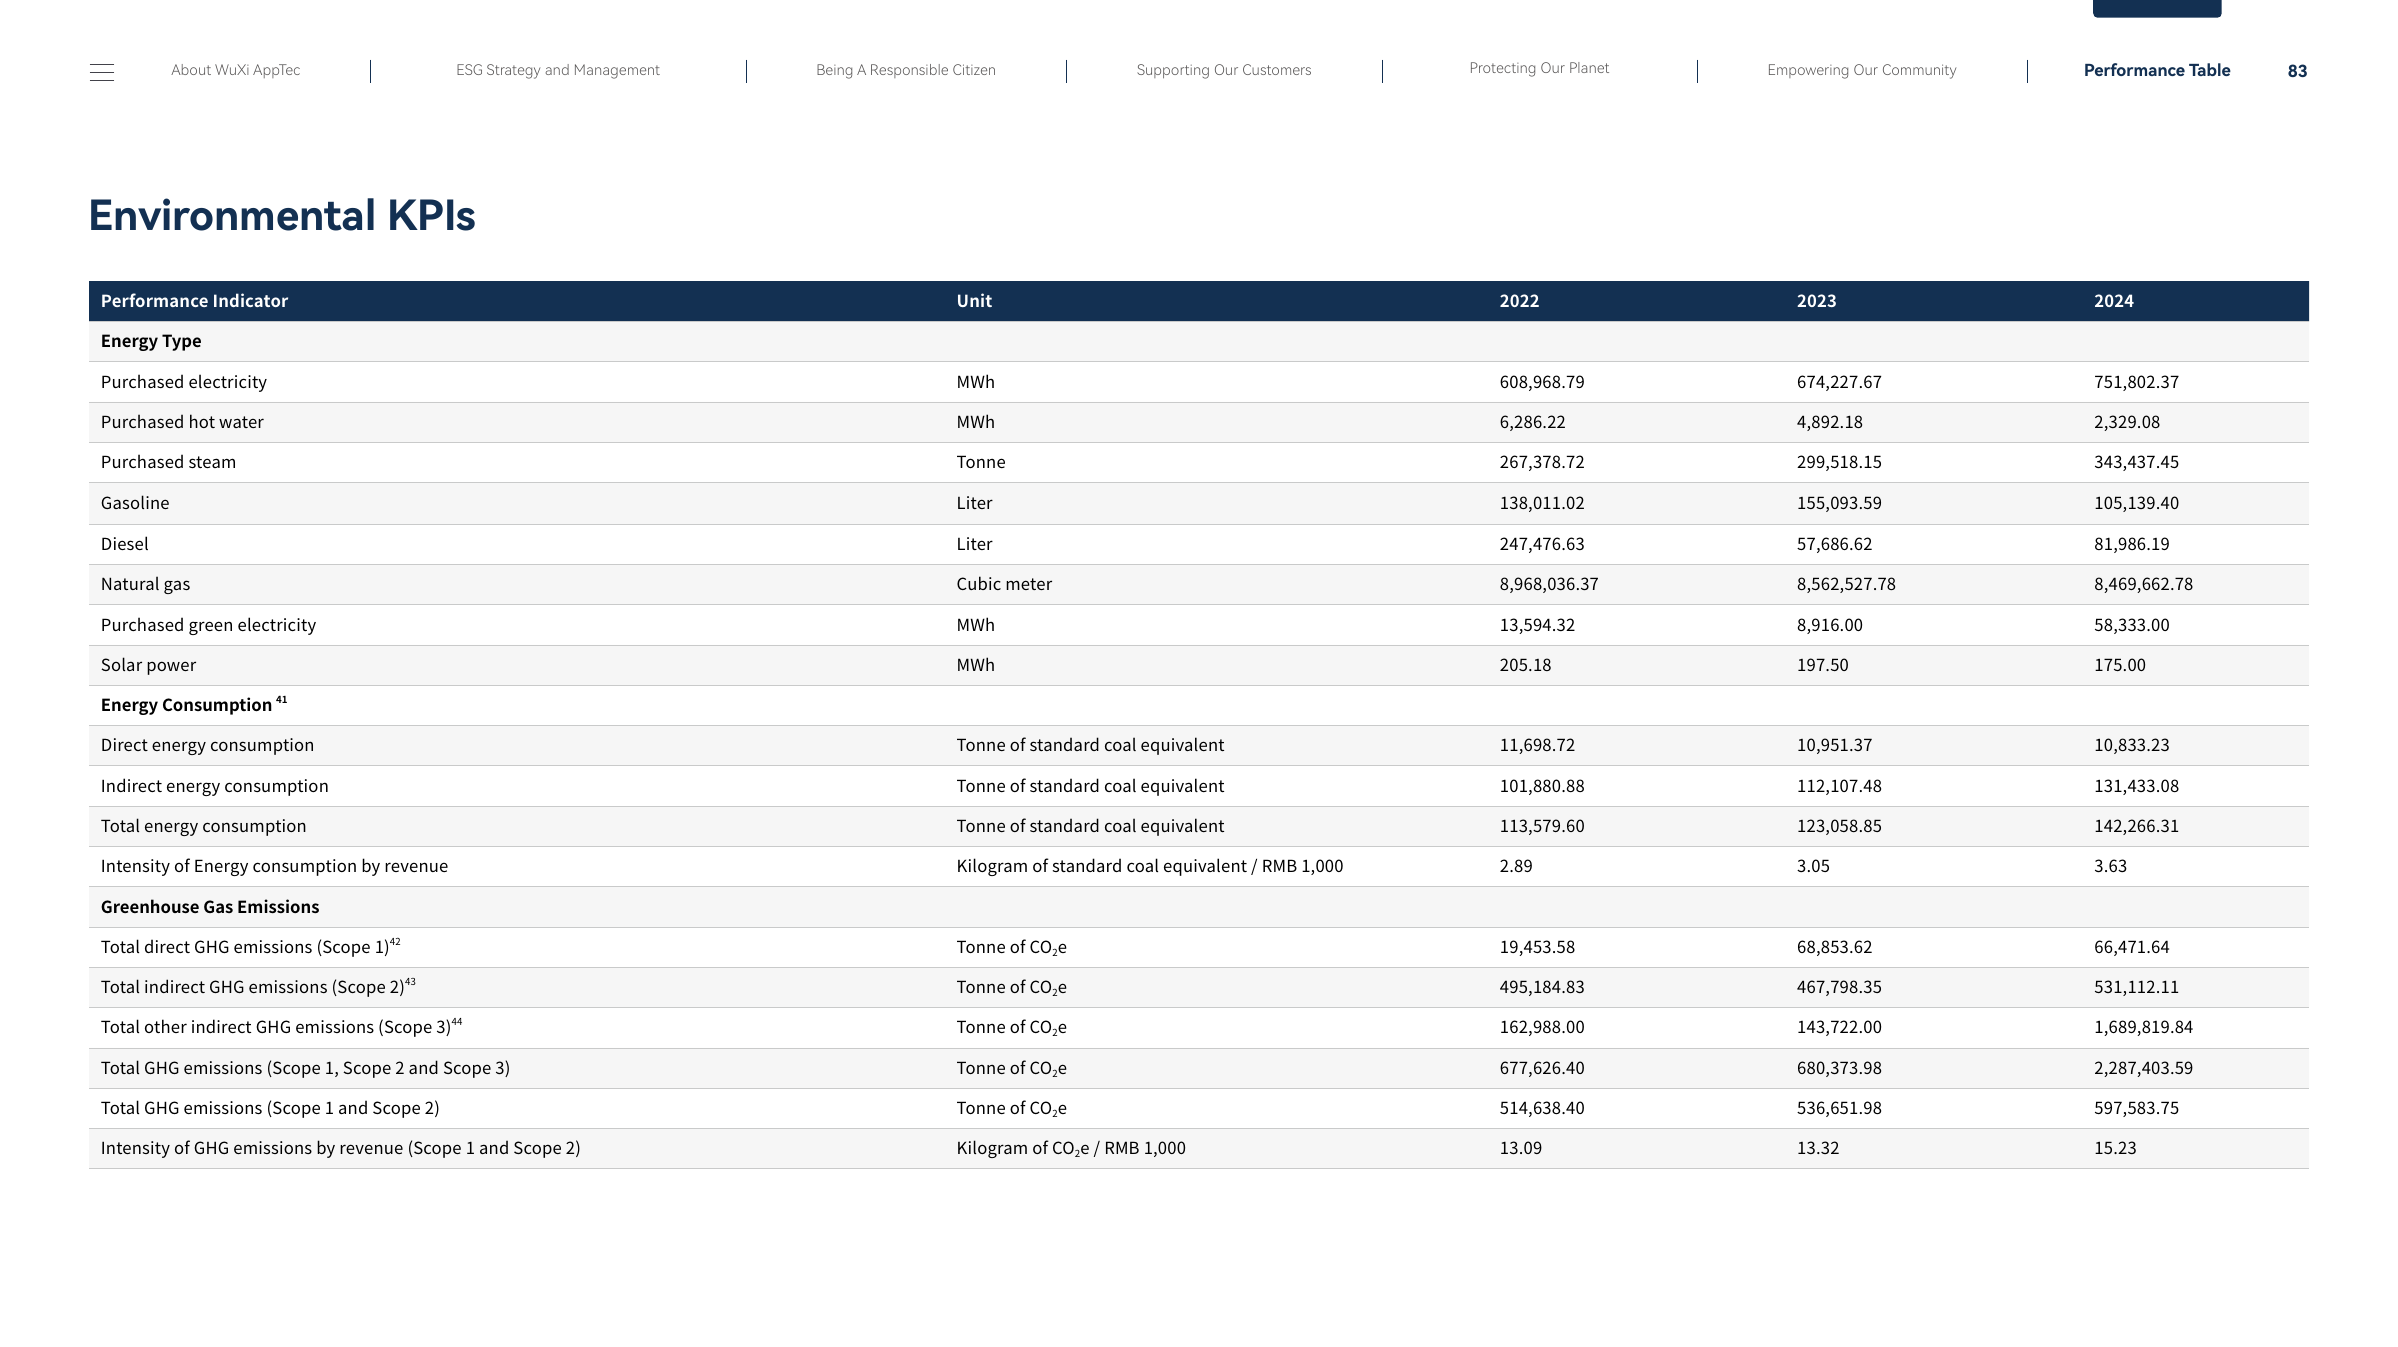Viewport: 2398px width, 1347px height.
Task: Select Direct energy consumption label
Action: pyautogui.click(x=207, y=745)
